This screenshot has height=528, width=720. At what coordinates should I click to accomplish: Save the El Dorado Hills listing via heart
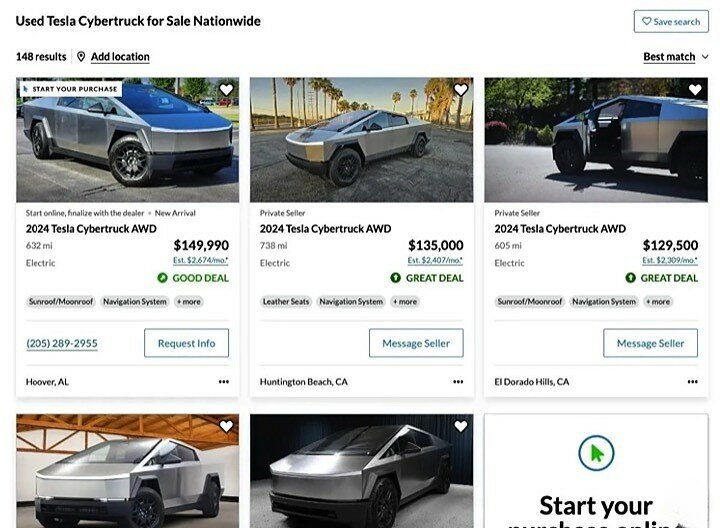(695, 90)
